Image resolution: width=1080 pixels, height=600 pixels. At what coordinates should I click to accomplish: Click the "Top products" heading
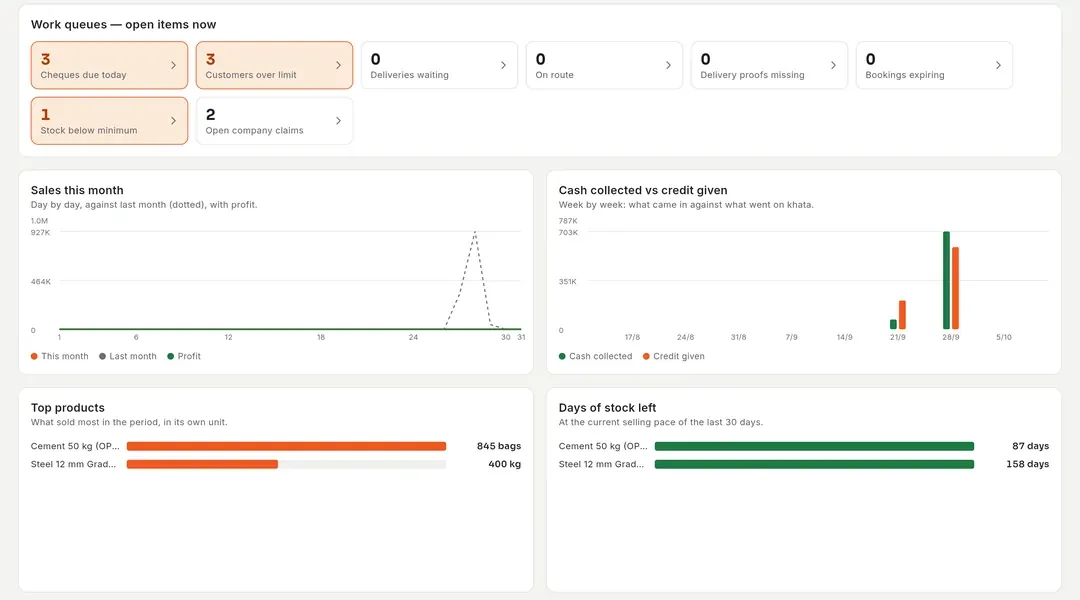tap(68, 408)
